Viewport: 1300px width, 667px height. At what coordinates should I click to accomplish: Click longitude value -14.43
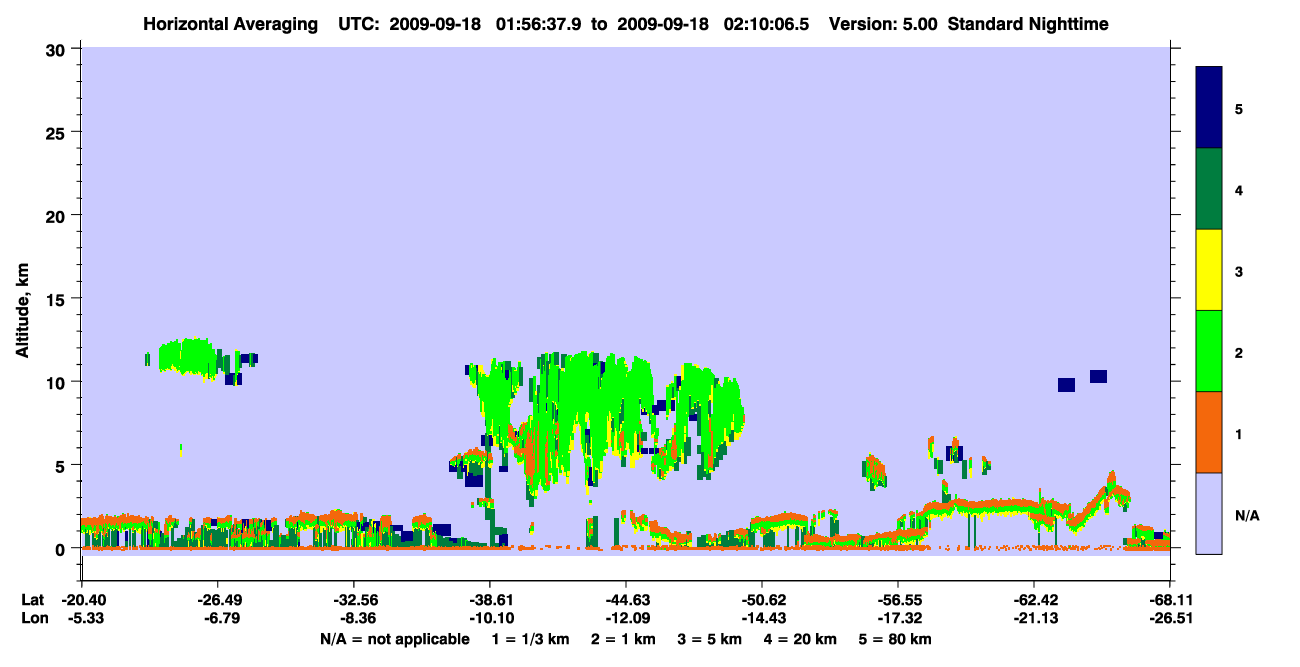tap(761, 618)
